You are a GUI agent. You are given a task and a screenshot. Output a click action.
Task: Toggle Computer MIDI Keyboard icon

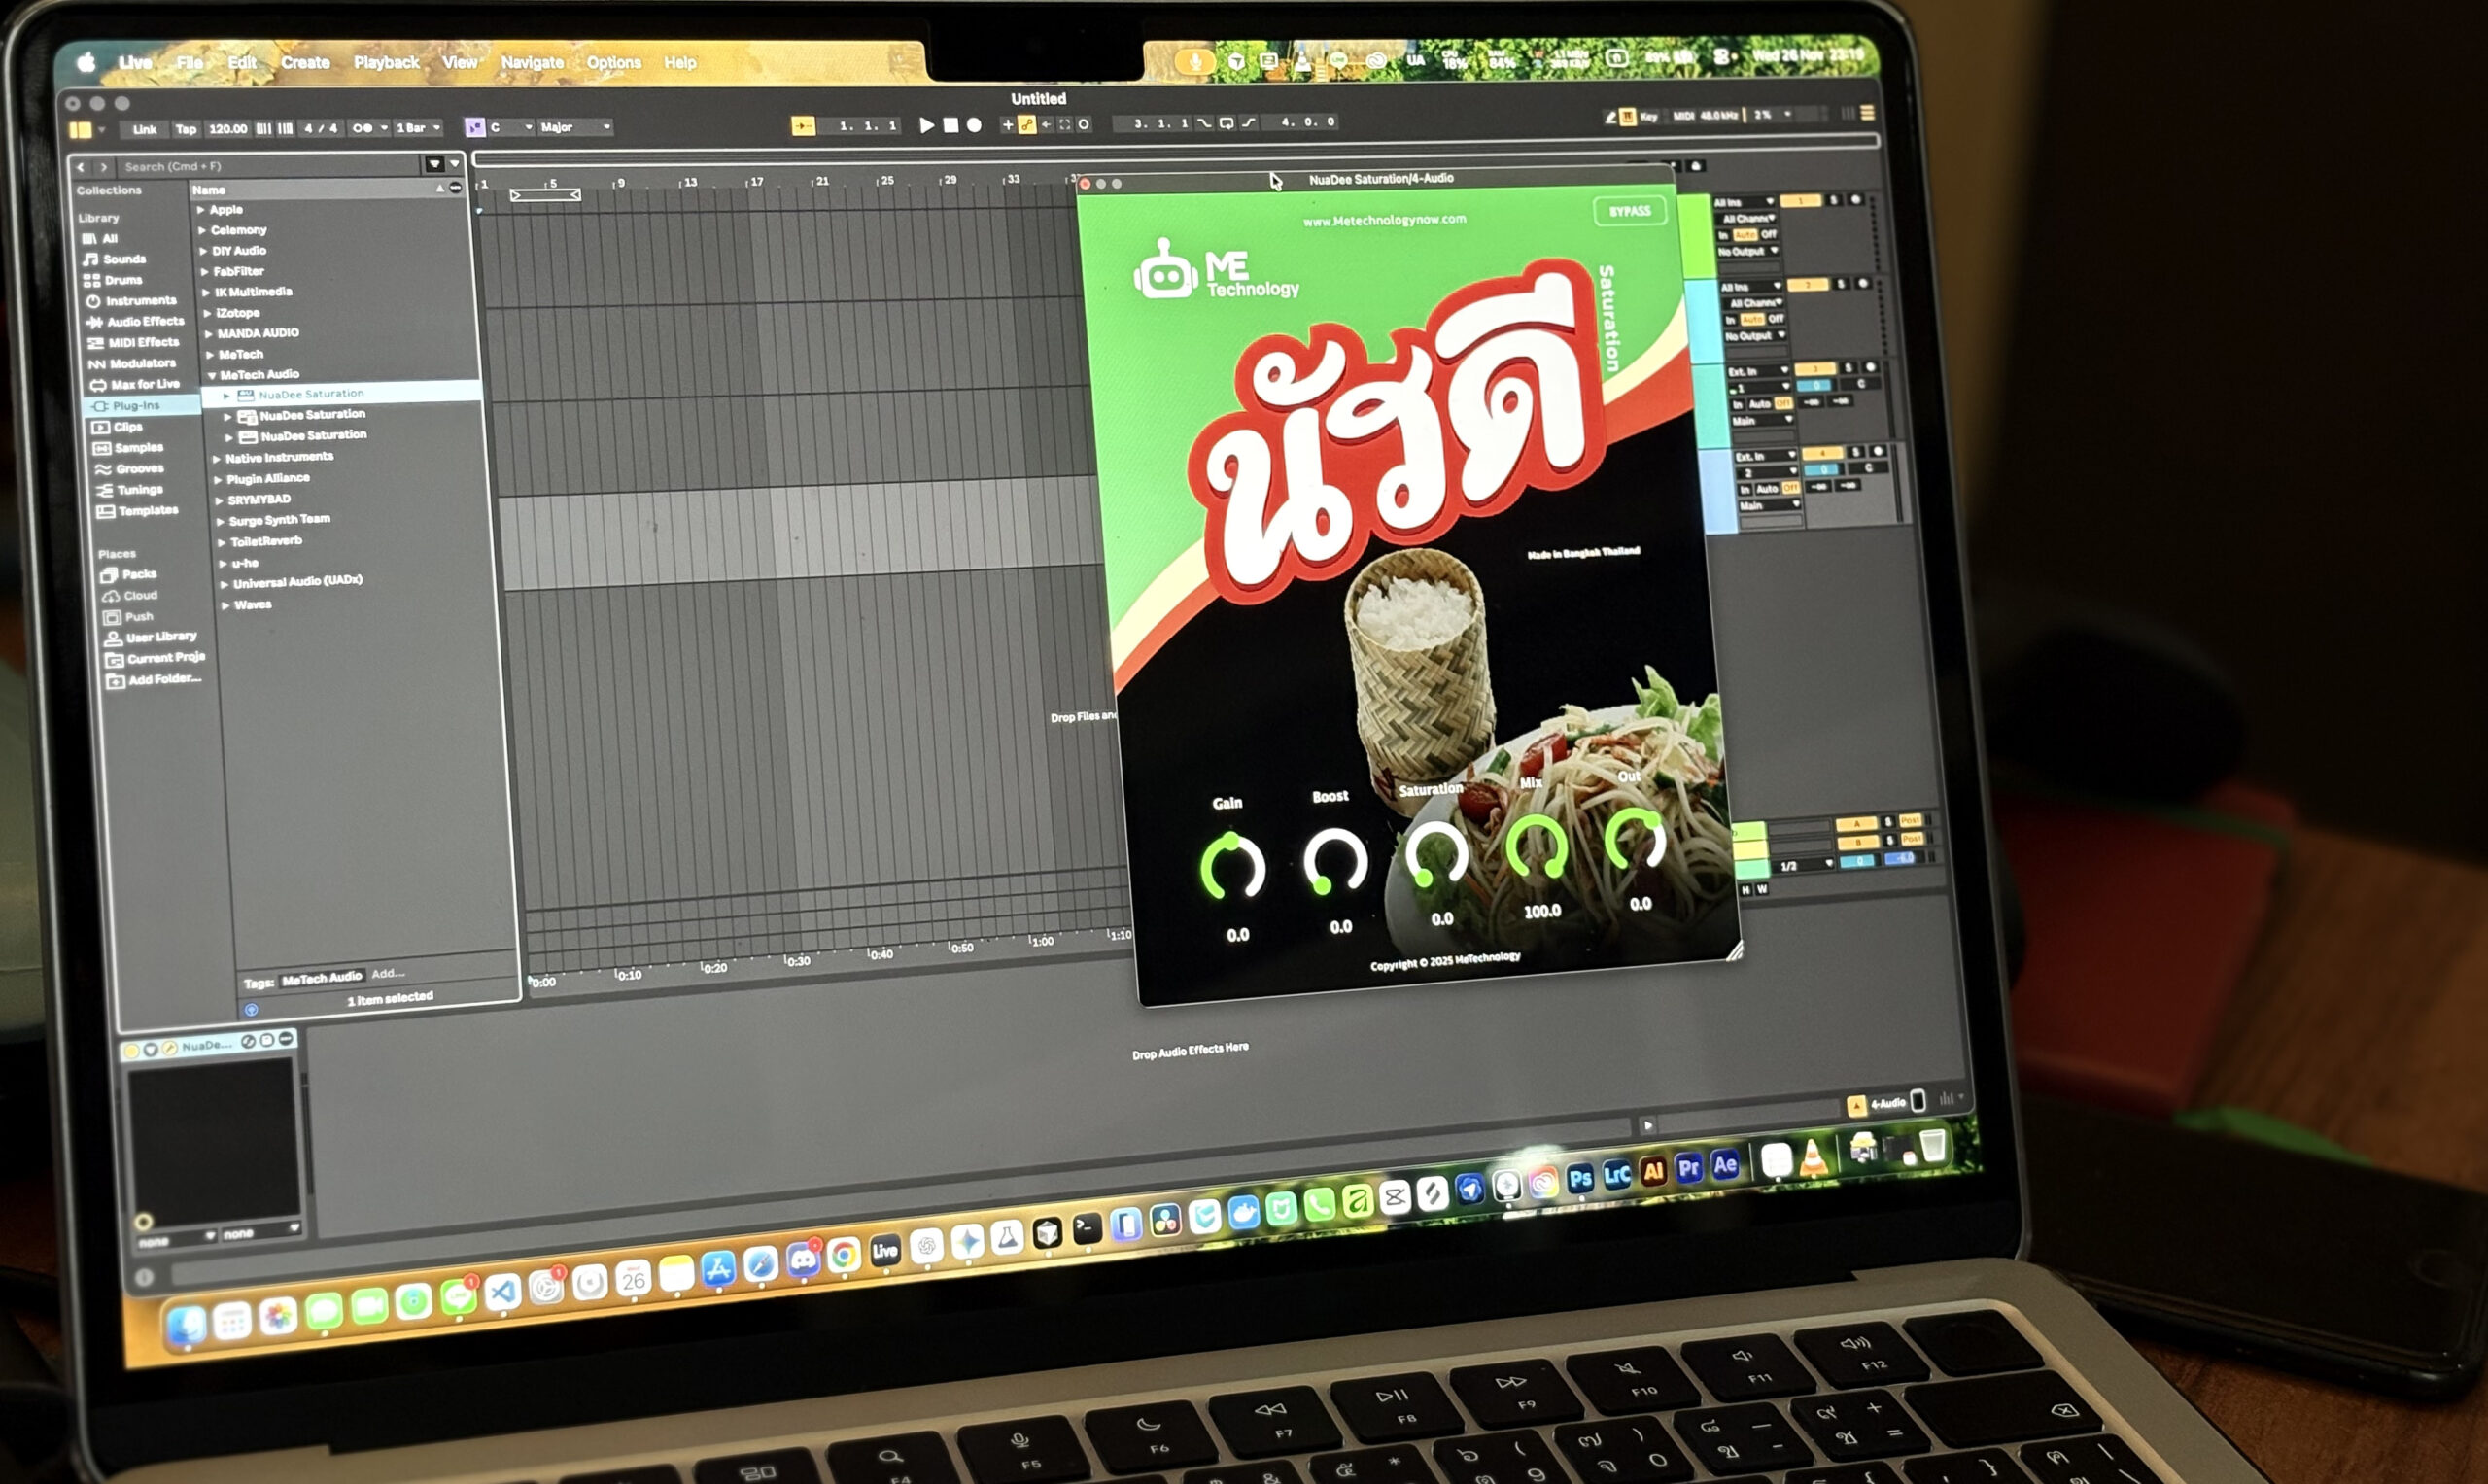[1628, 117]
